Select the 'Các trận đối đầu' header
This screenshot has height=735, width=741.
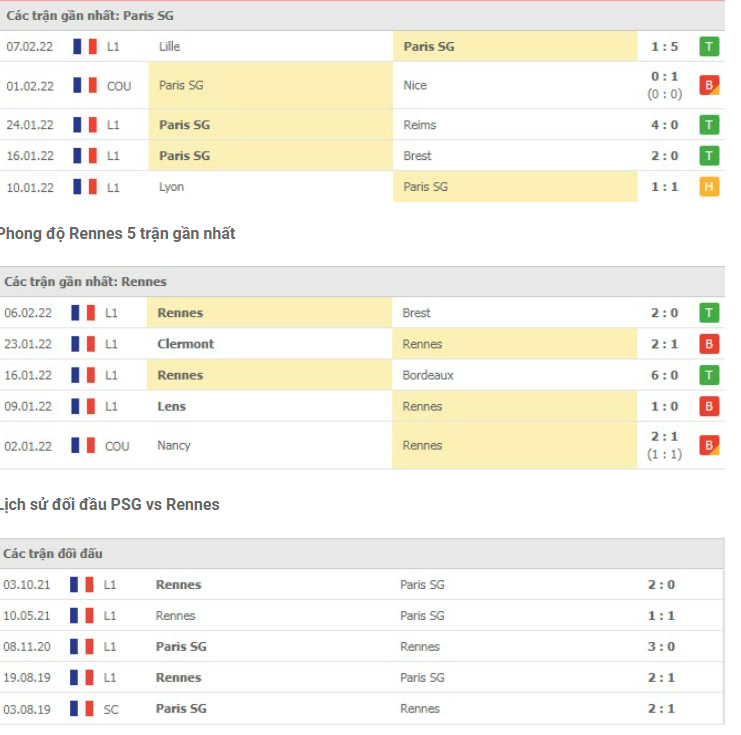(x=53, y=553)
